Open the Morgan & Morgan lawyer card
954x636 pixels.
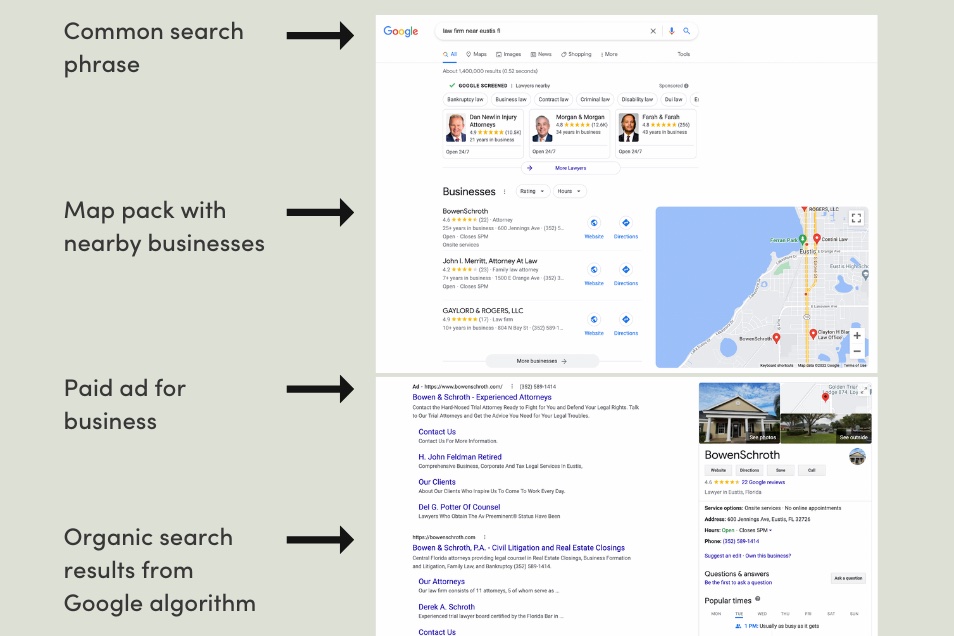pos(569,134)
